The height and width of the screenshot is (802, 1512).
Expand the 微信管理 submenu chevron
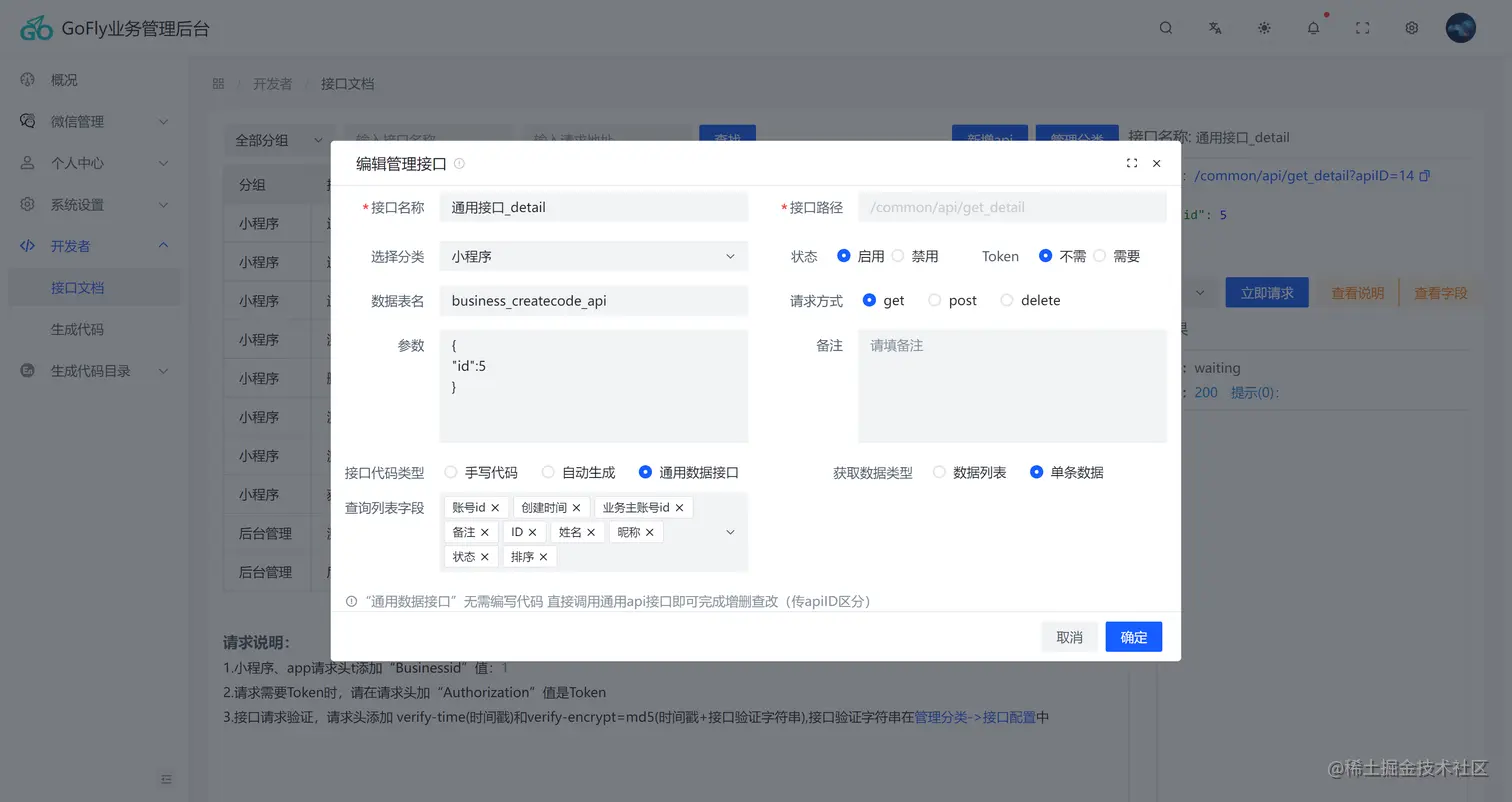tap(163, 121)
